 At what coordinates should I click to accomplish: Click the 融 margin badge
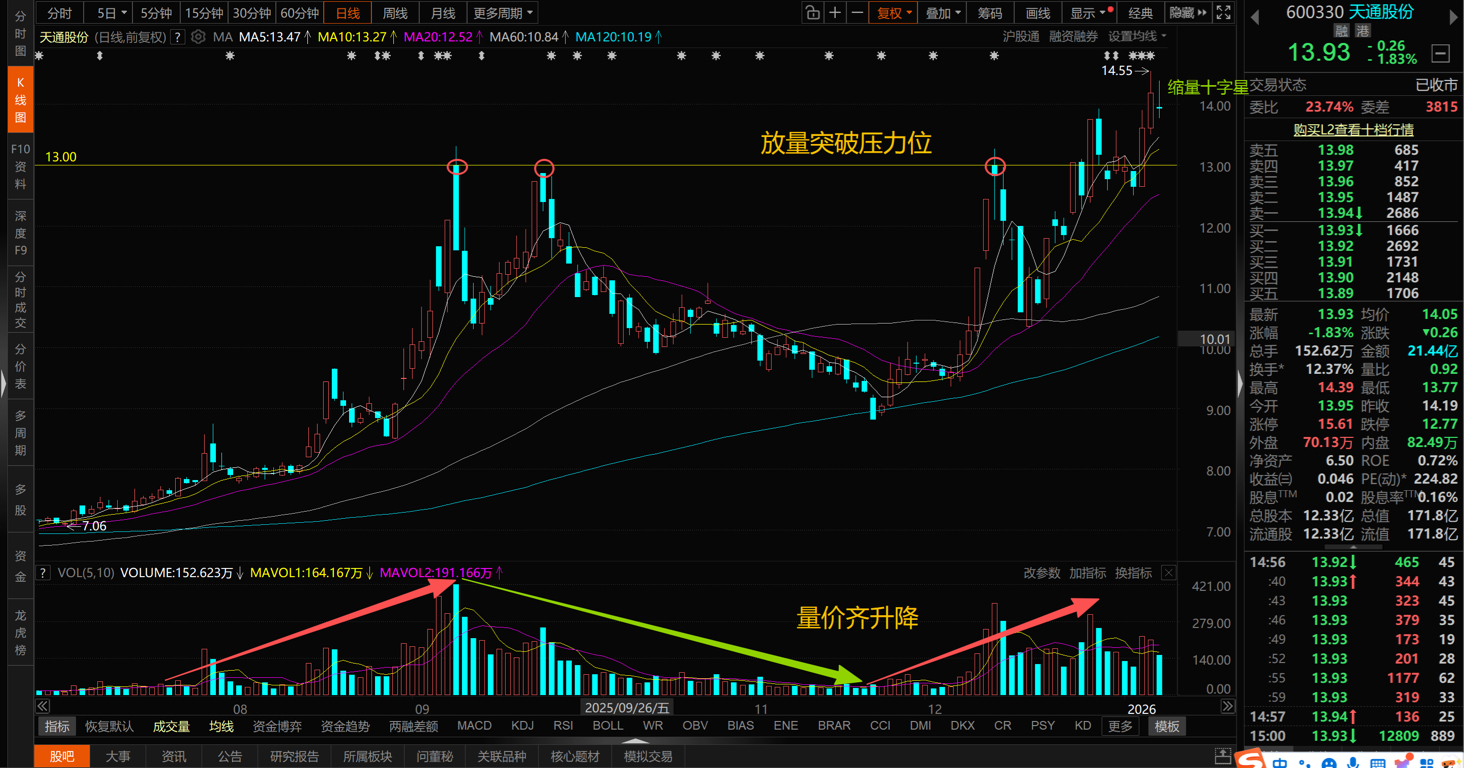(1341, 31)
